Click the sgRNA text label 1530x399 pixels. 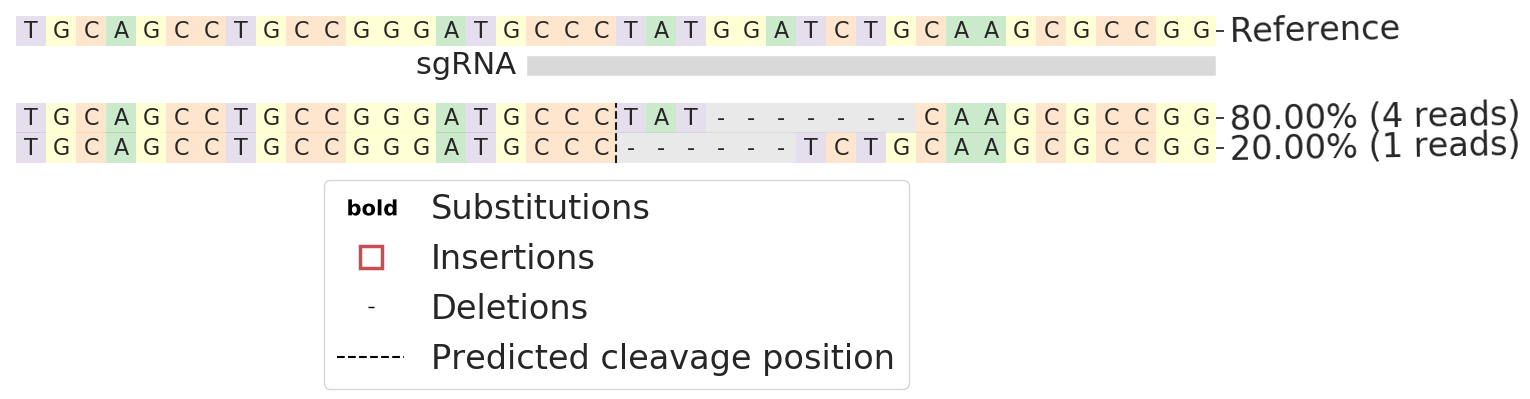coord(466,65)
